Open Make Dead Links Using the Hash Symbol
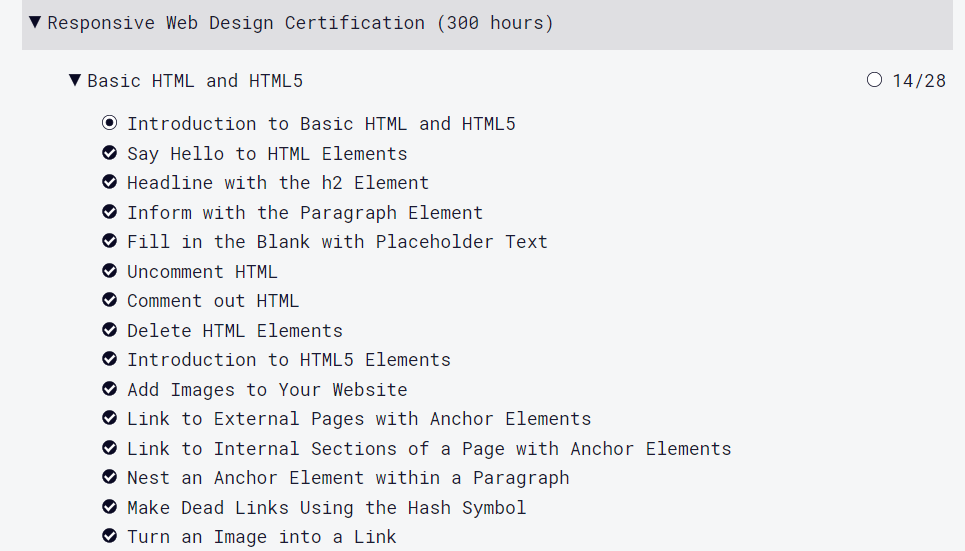Image resolution: width=965 pixels, height=551 pixels. [x=327, y=507]
